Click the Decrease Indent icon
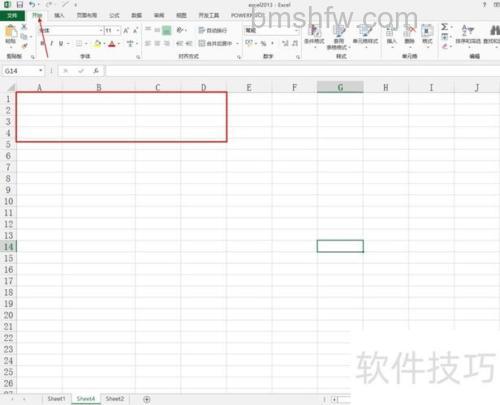This screenshot has width=500, height=405. point(180,43)
